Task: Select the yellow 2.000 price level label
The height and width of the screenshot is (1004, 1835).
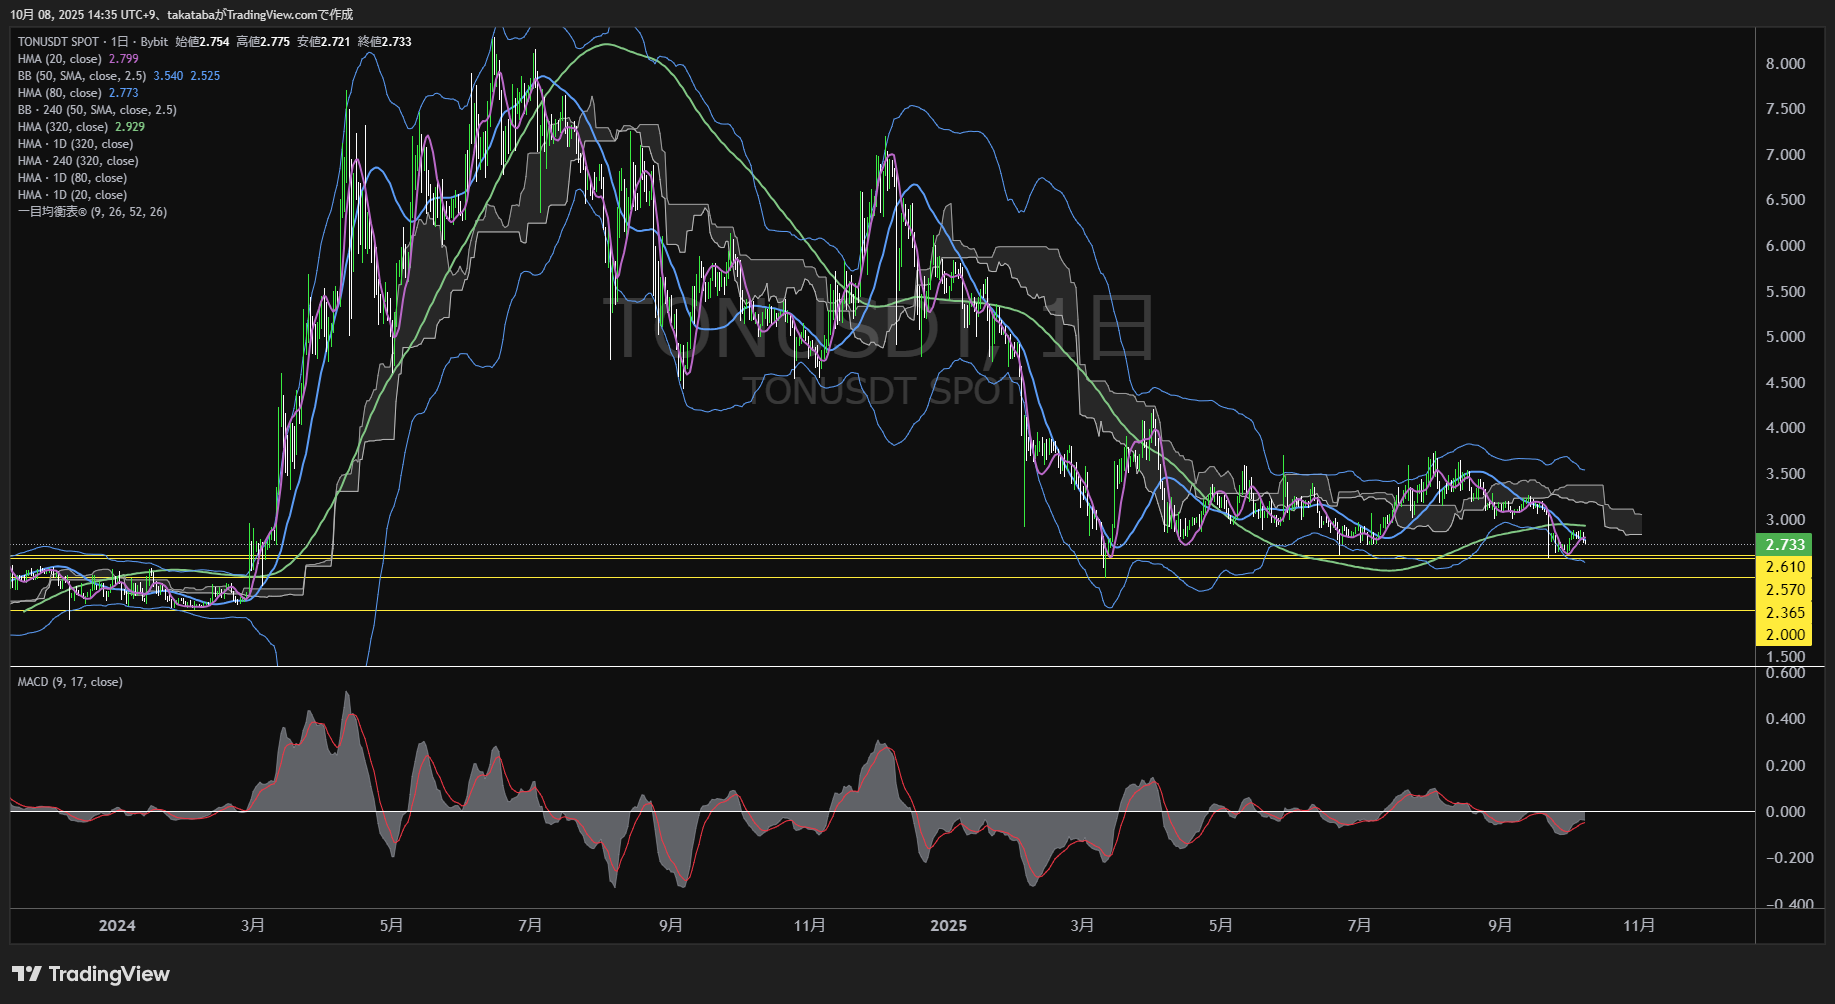Action: tap(1784, 635)
